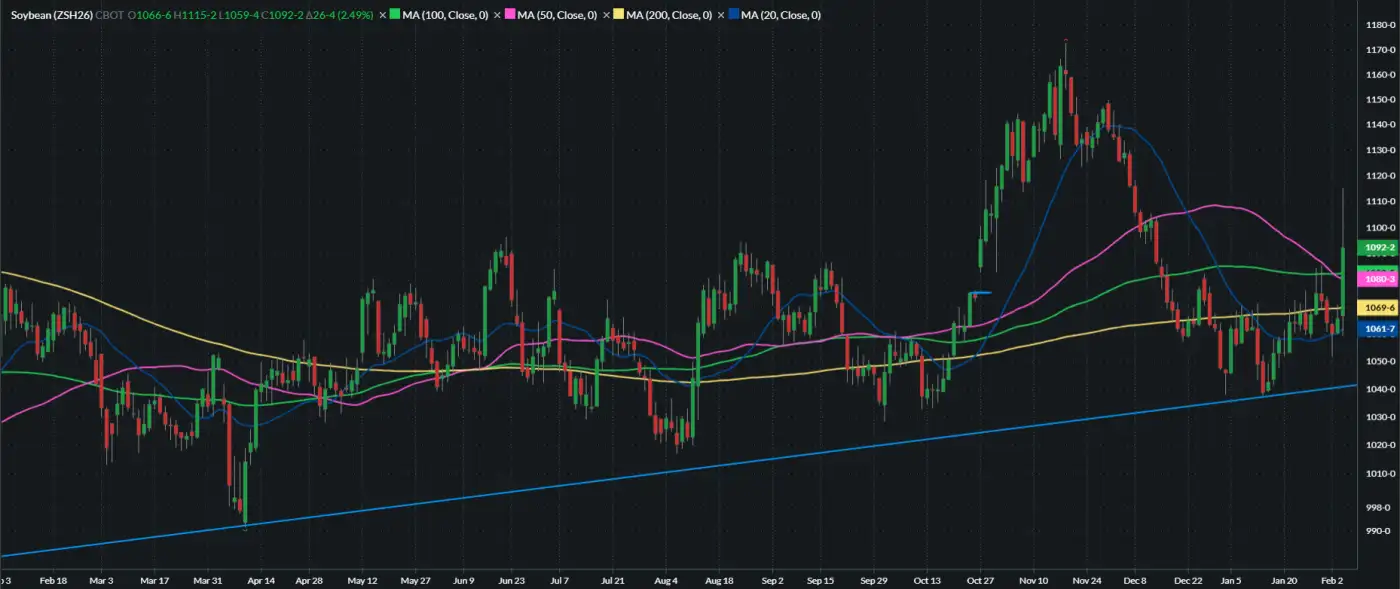Remove the MA (50, Close, 0) indicator
This screenshot has width=1400, height=589.
click(497, 16)
